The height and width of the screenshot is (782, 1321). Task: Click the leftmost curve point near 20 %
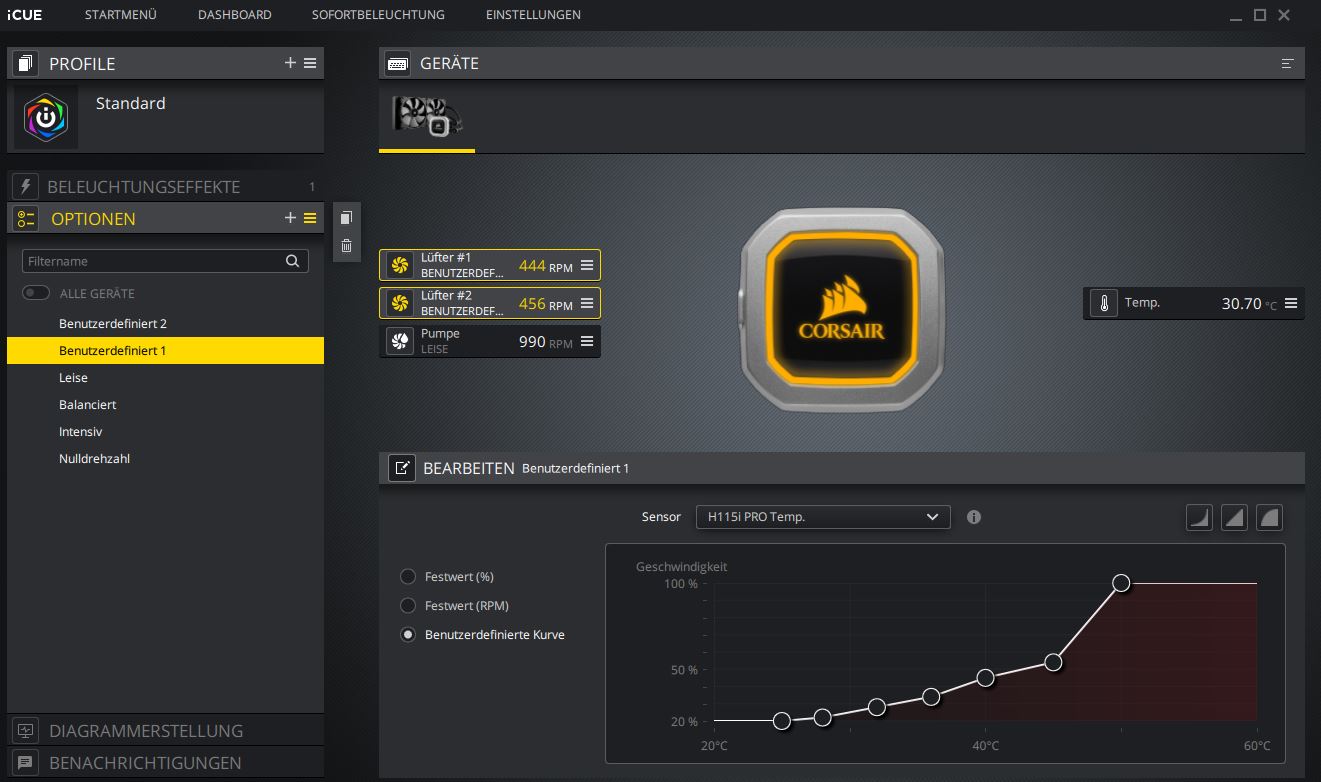[782, 721]
